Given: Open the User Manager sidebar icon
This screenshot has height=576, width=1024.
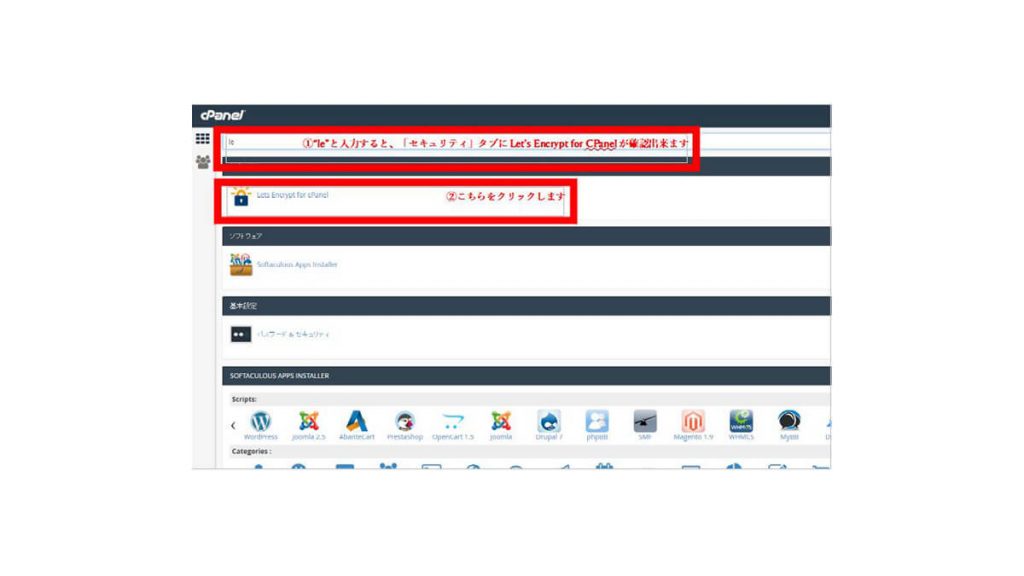Looking at the screenshot, I should [203, 162].
